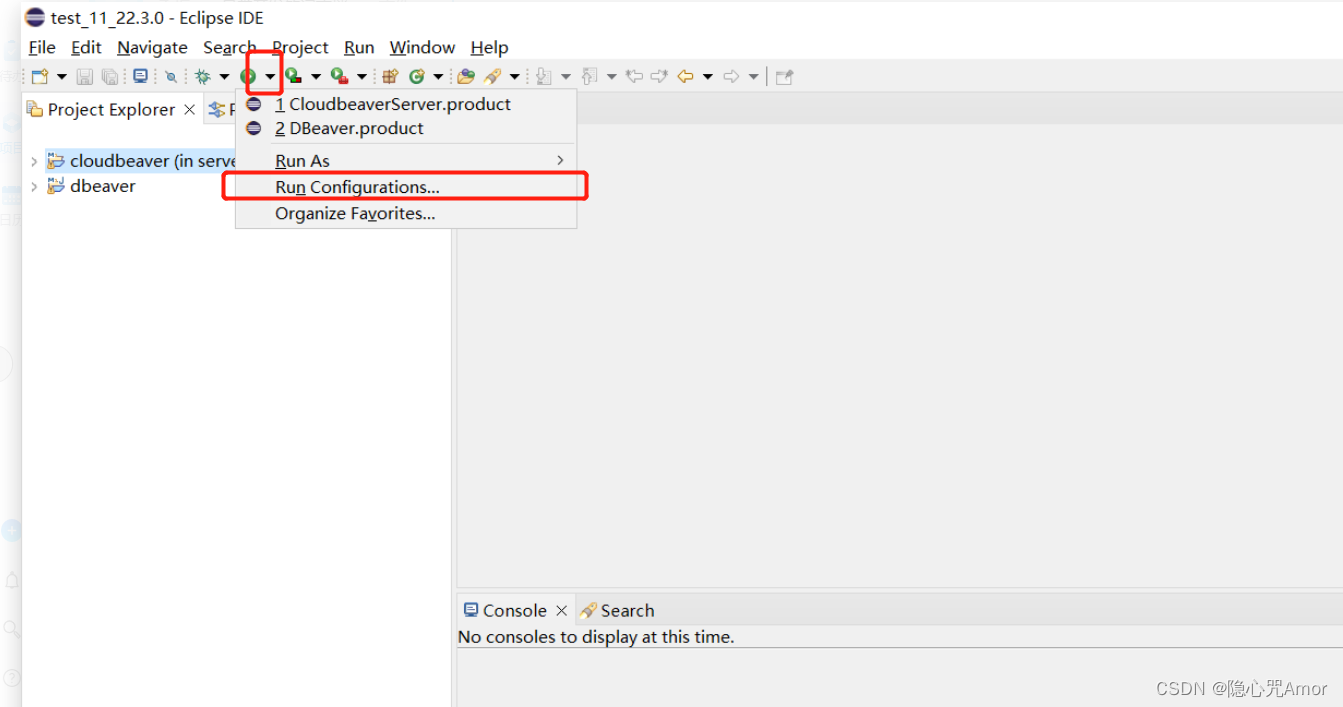
Task: Click the Save All toolbar icon
Action: click(x=110, y=76)
